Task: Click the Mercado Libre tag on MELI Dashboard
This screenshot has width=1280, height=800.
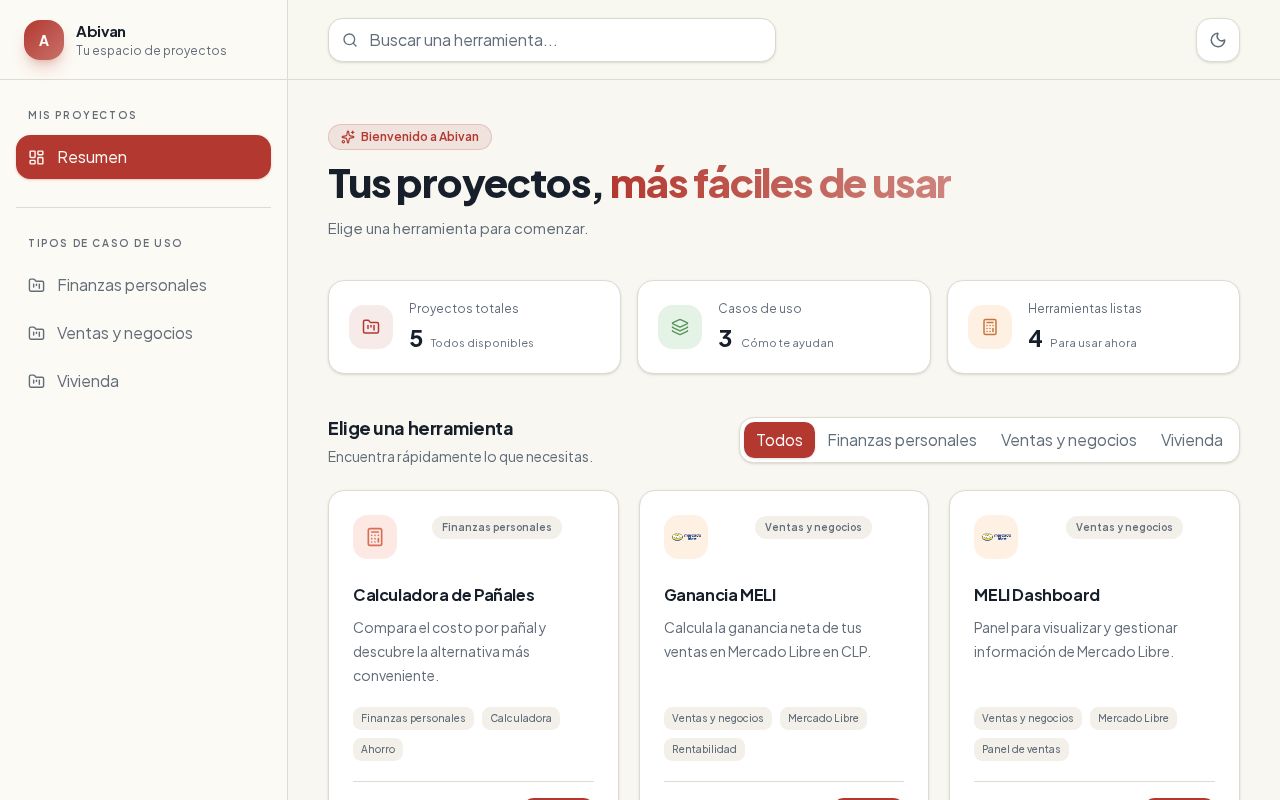Action: tap(1133, 718)
